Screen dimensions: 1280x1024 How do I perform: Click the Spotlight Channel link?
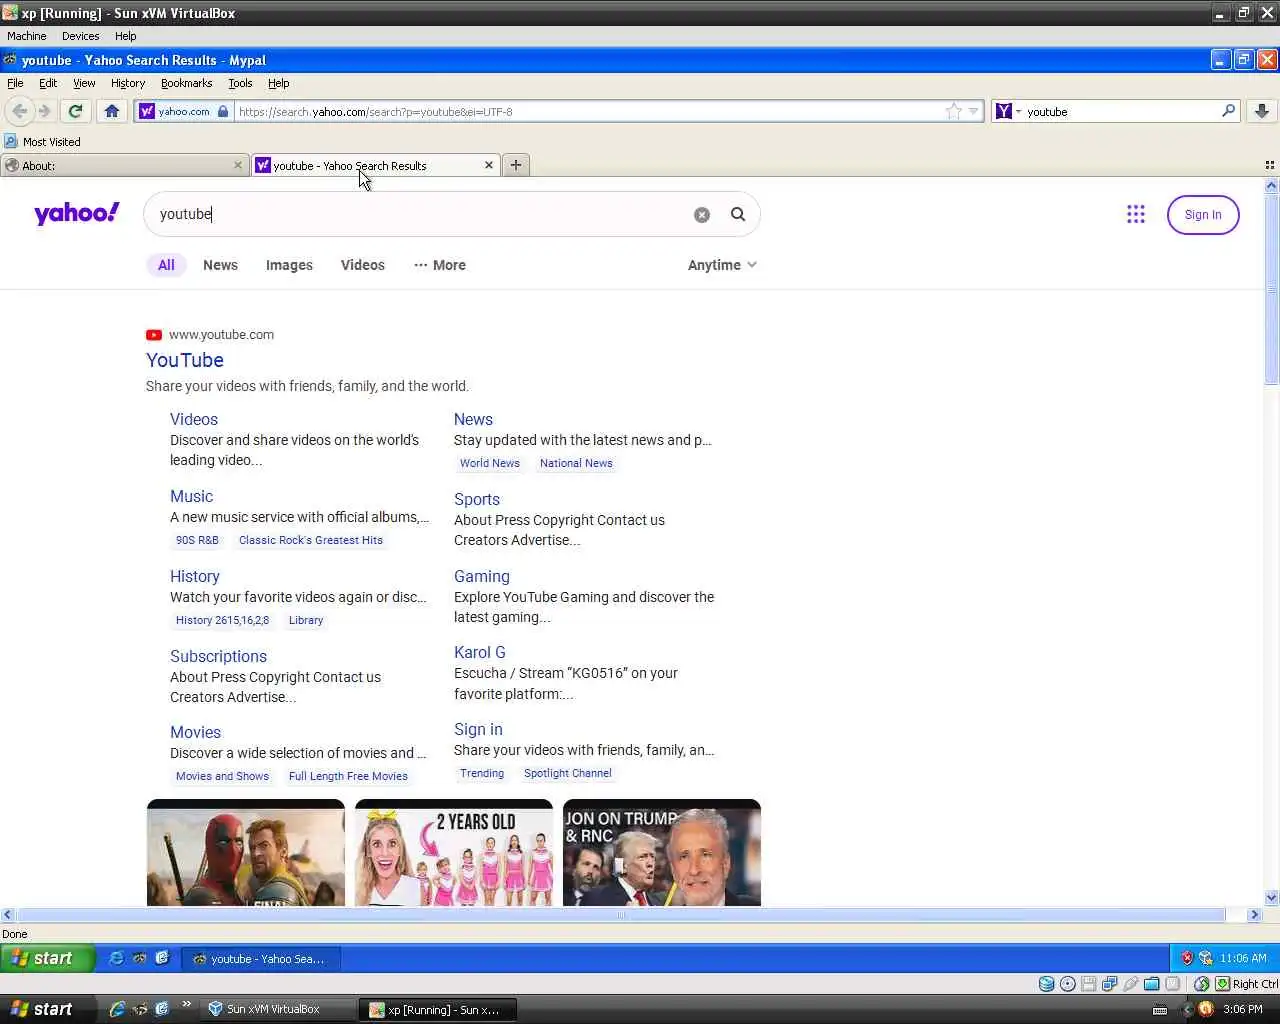pyautogui.click(x=568, y=773)
